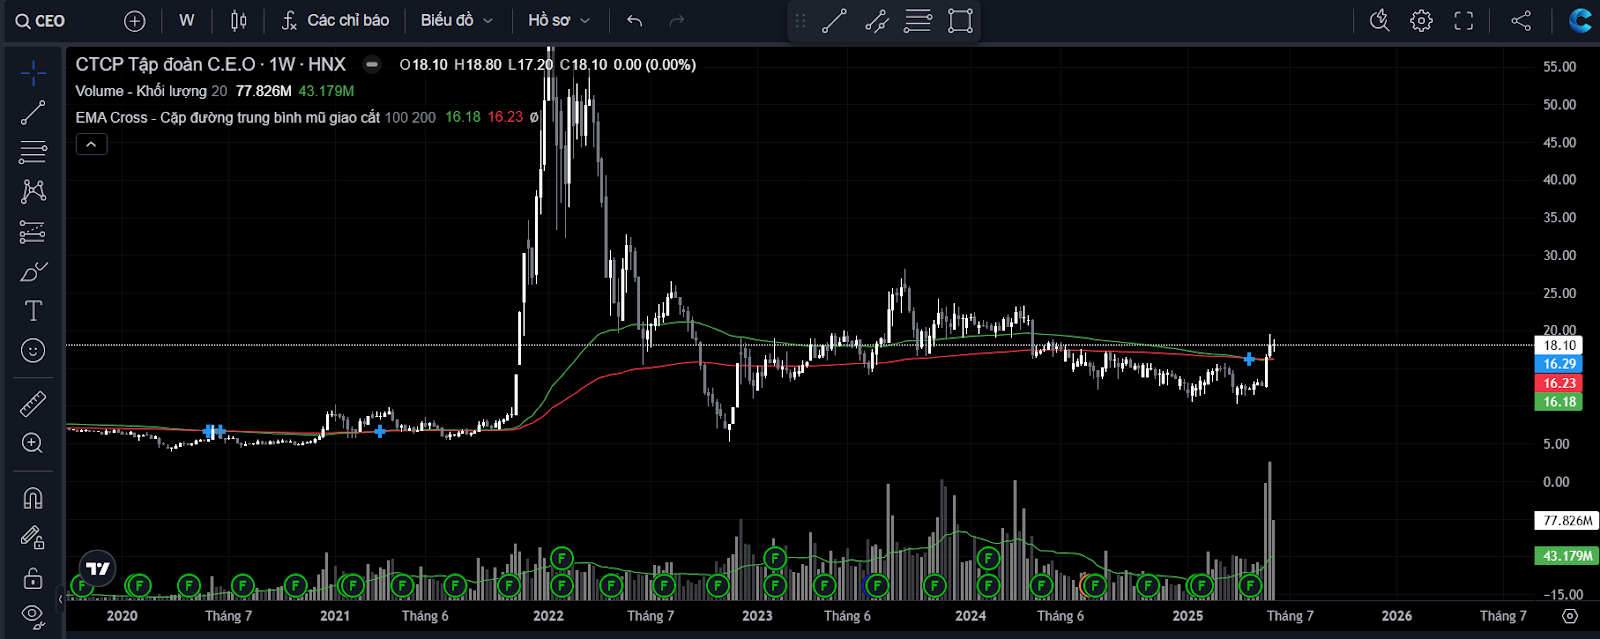Click the blue EMA cross marker near 2021
This screenshot has width=1600, height=639.
click(x=380, y=431)
